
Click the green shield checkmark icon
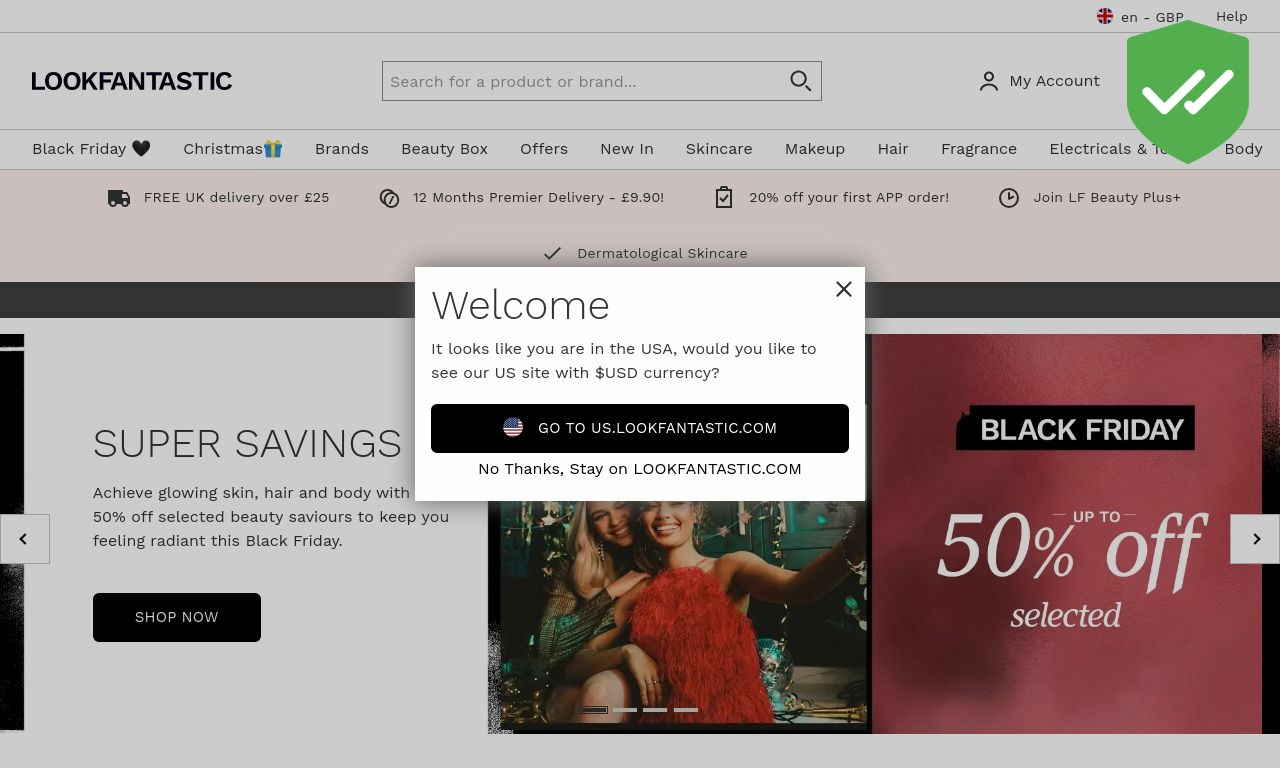[x=1188, y=92]
